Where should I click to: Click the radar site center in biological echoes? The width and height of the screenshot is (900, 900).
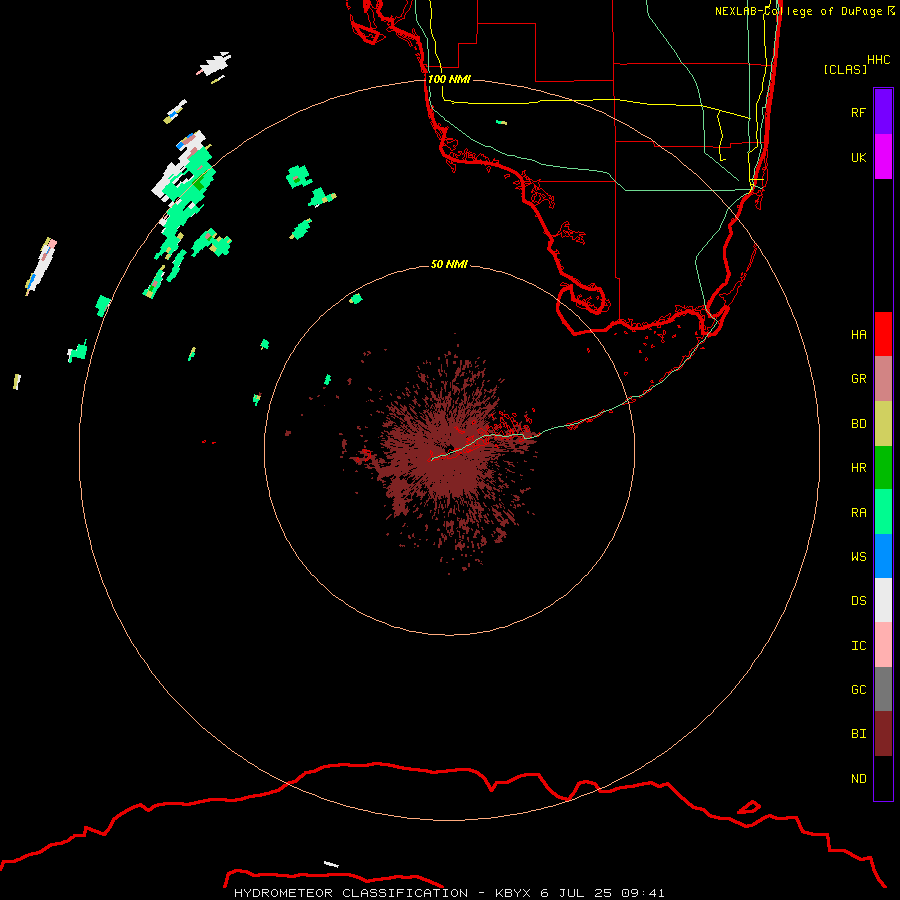pyautogui.click(x=450, y=449)
